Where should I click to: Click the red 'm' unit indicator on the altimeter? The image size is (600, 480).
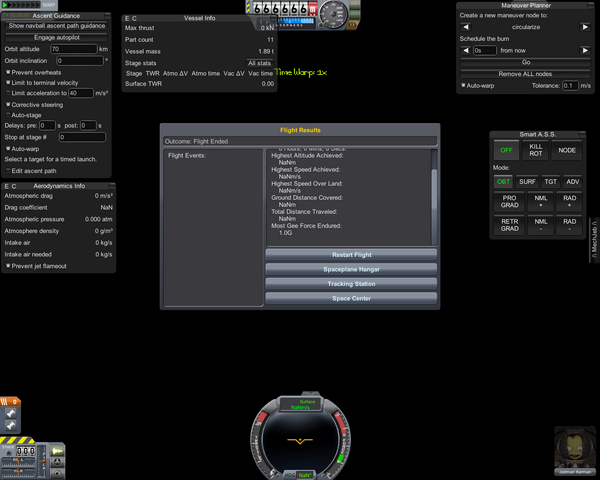tap(313, 8)
